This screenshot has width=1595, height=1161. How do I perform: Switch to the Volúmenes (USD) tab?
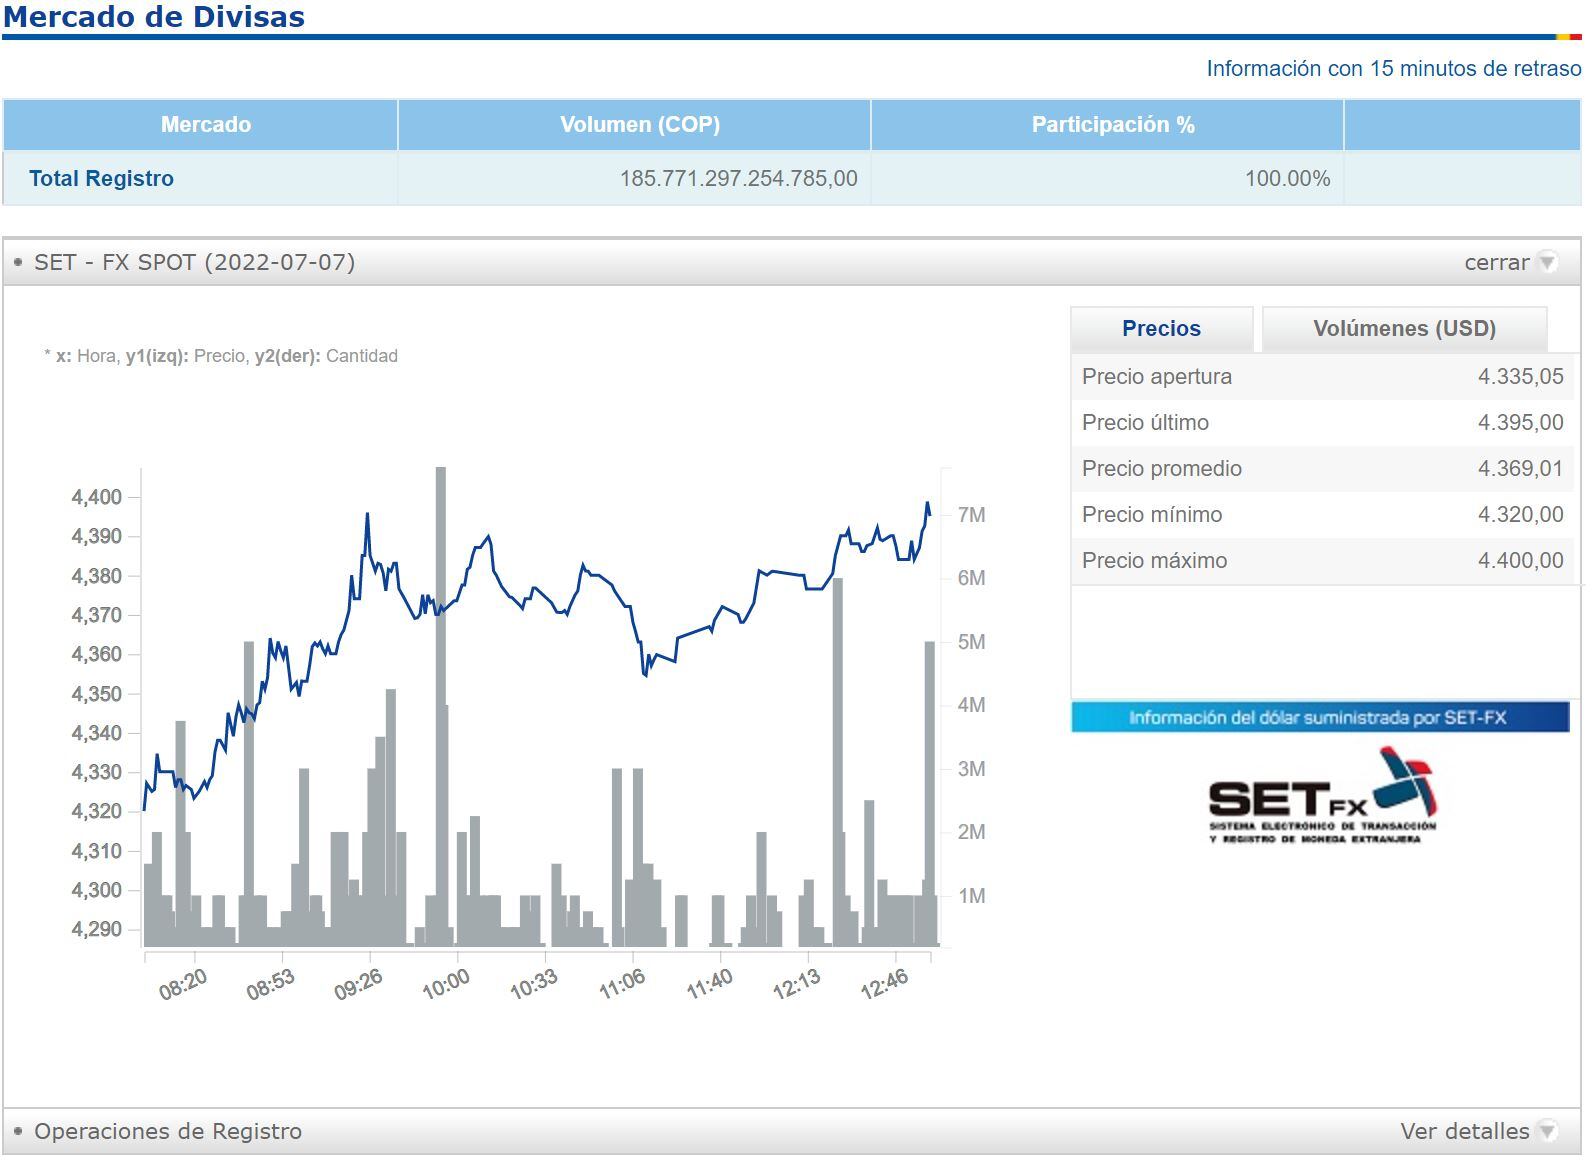tap(1404, 329)
